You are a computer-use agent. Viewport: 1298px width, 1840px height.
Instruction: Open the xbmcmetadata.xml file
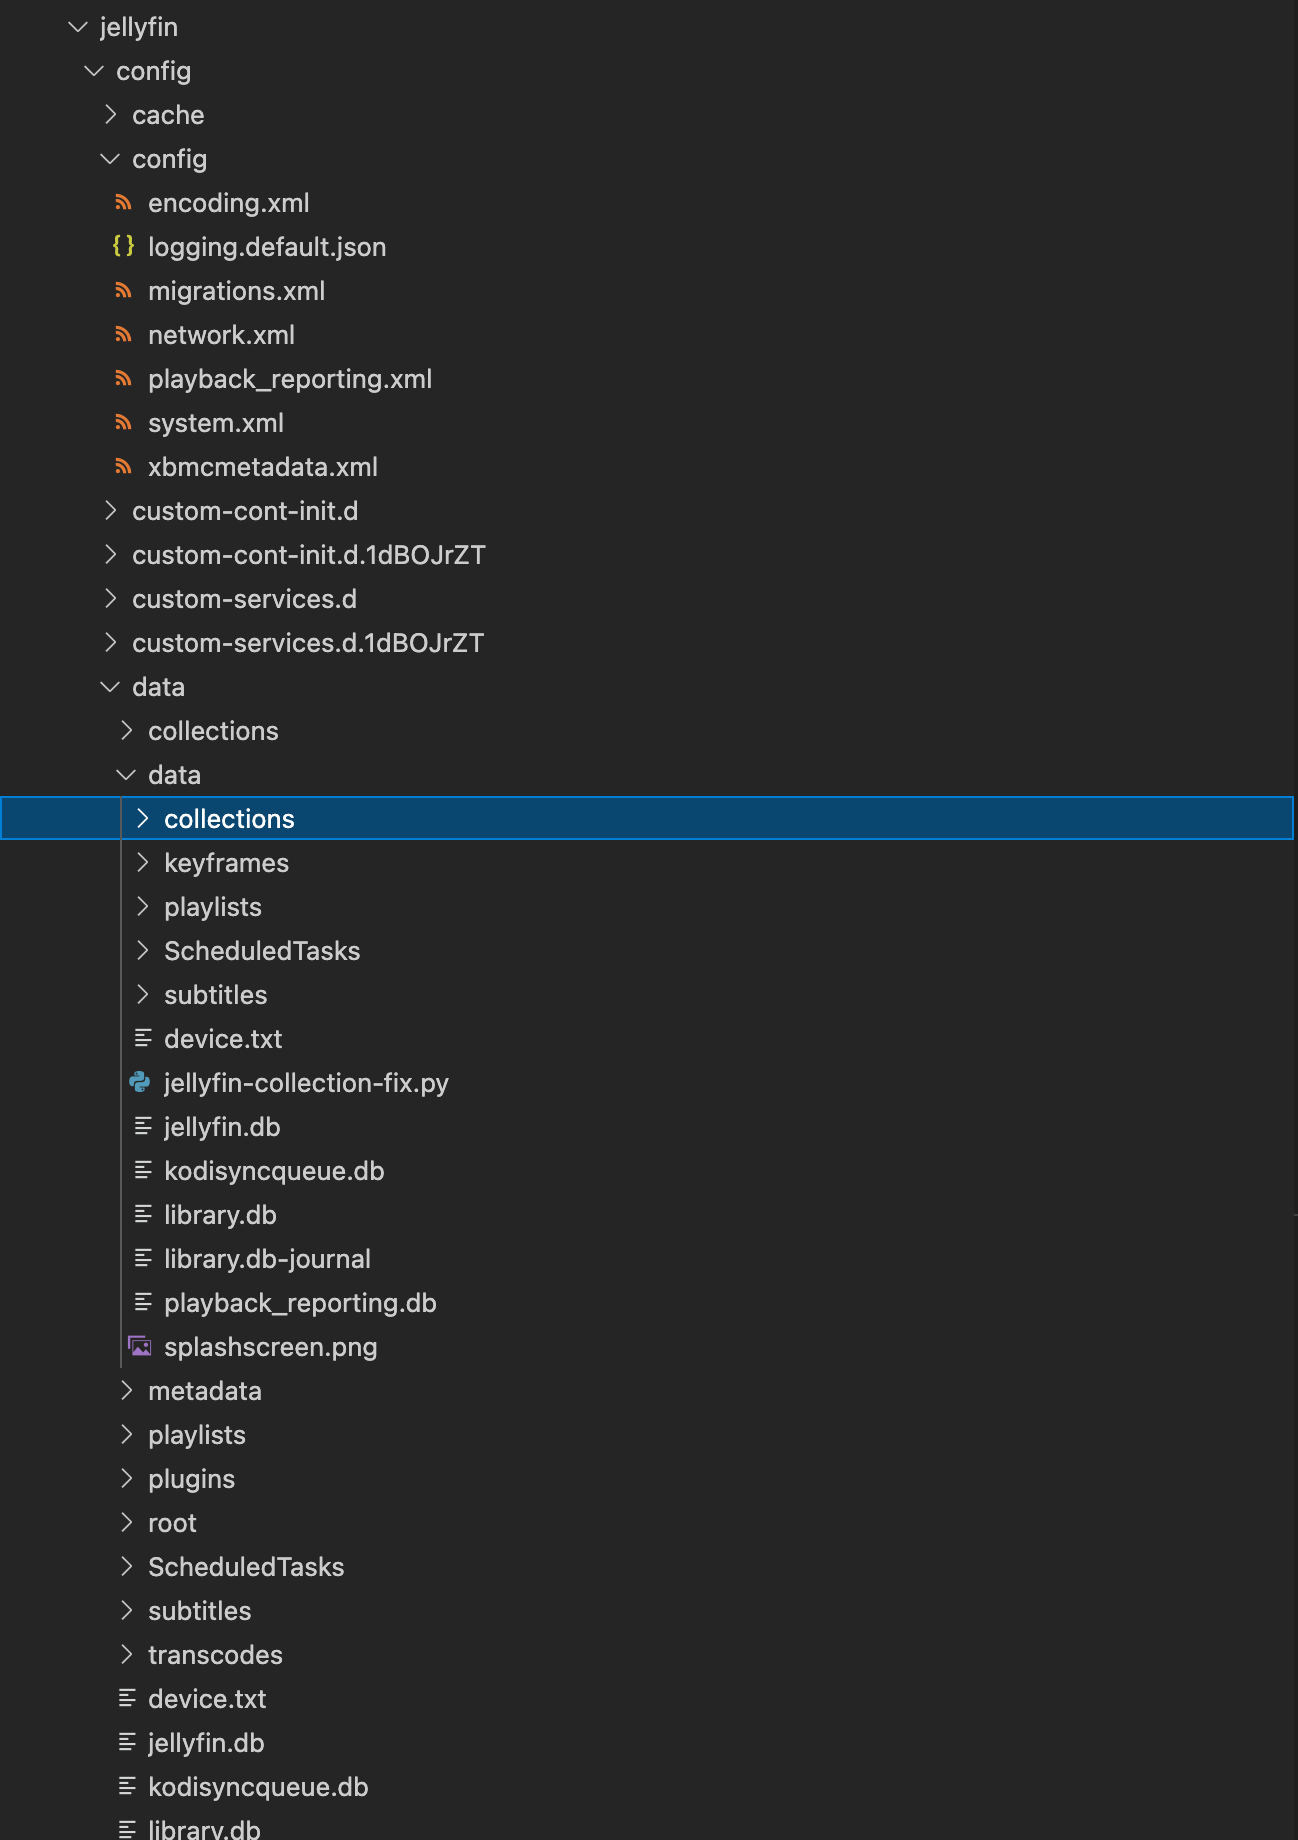coord(263,466)
